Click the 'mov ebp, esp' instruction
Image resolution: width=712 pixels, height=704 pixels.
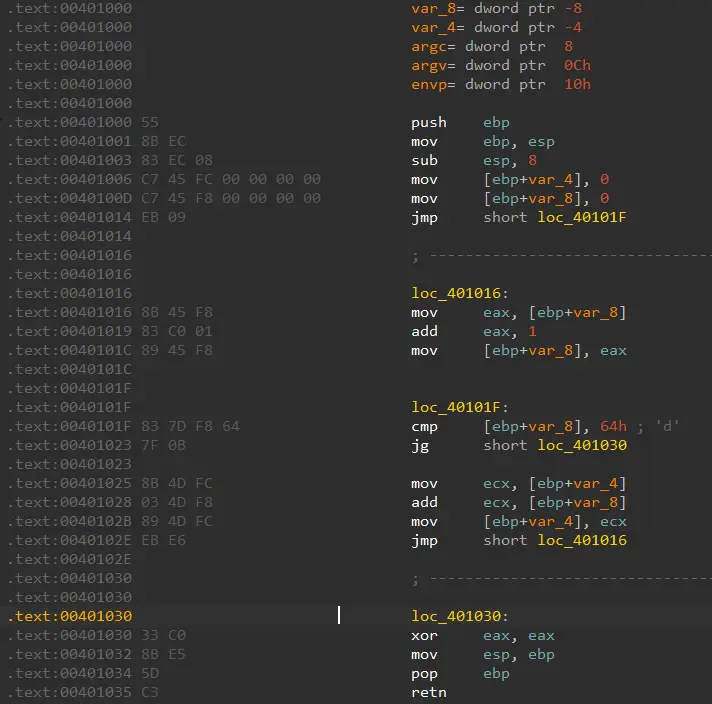[483, 142]
